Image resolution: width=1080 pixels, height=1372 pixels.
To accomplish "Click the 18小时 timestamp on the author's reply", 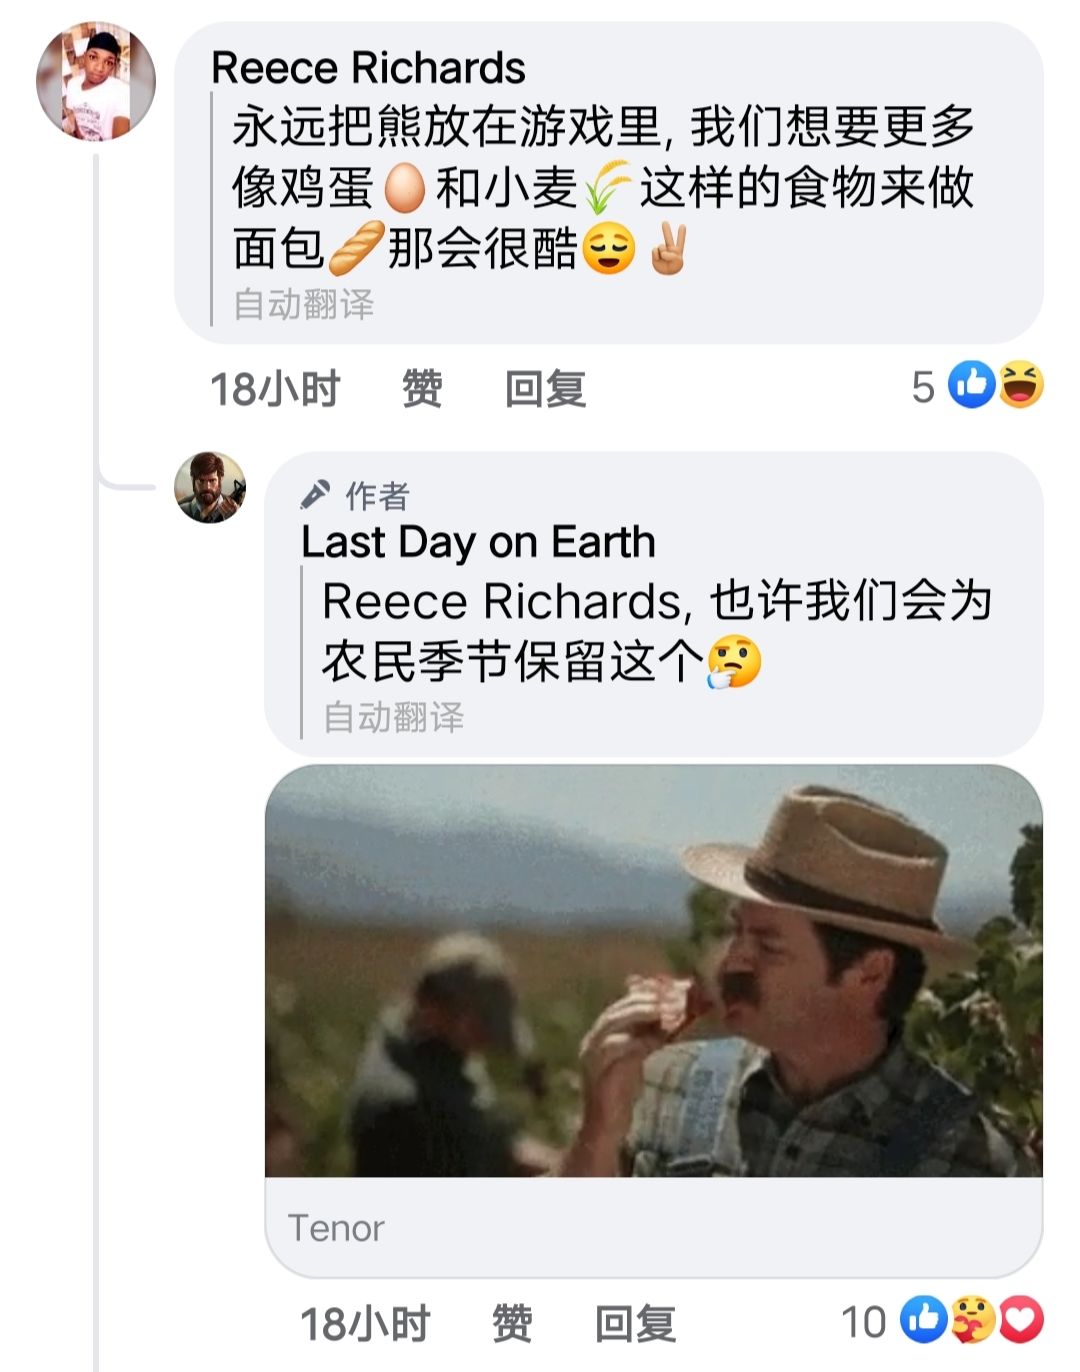I will pos(365,1324).
